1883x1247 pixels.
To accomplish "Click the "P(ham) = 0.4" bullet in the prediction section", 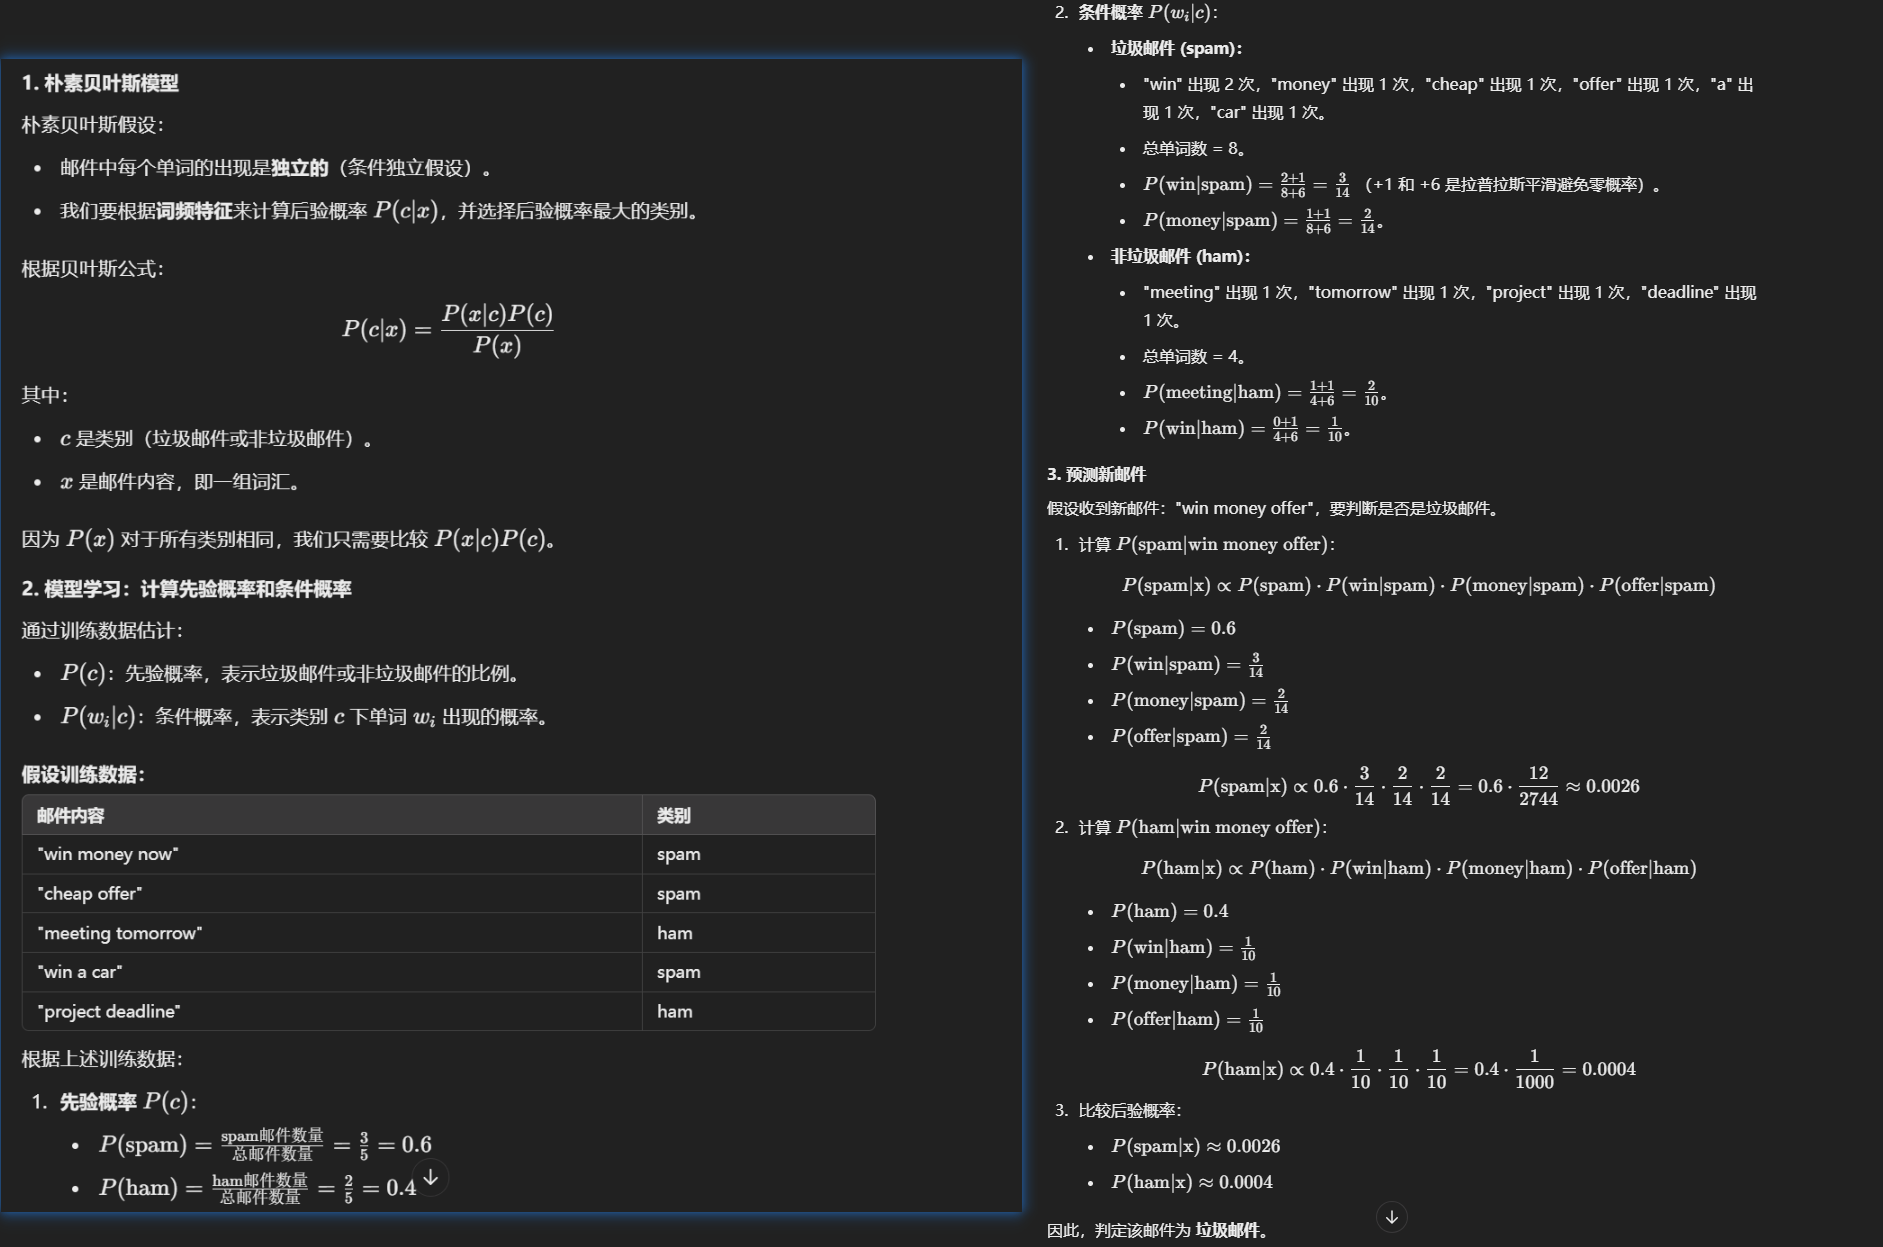I will (1169, 911).
